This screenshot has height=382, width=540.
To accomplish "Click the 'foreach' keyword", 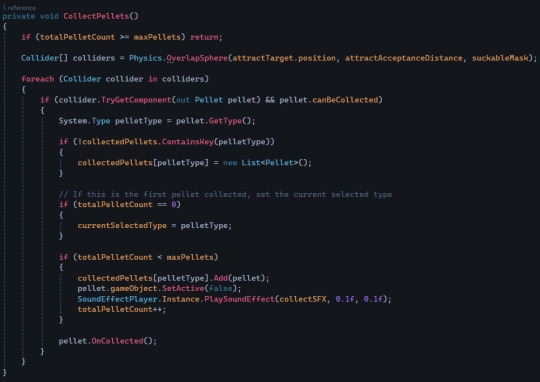I will point(38,79).
